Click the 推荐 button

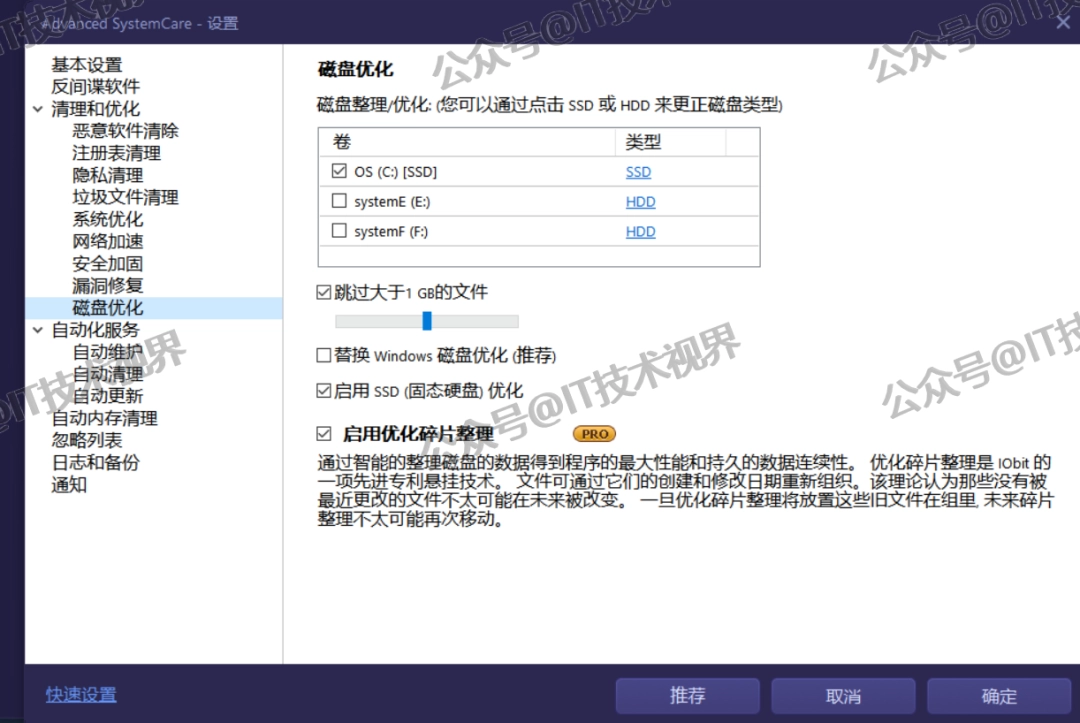(687, 696)
